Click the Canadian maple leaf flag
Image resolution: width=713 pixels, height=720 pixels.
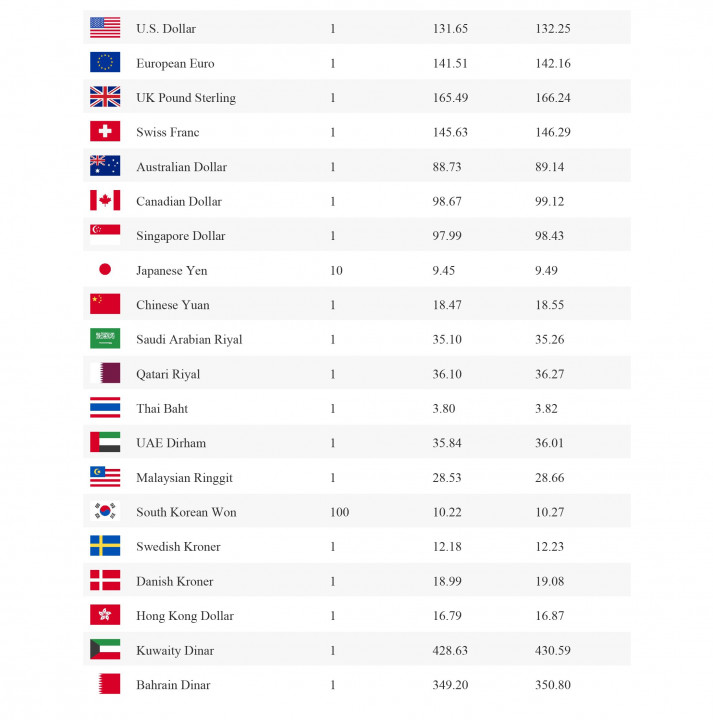click(105, 200)
